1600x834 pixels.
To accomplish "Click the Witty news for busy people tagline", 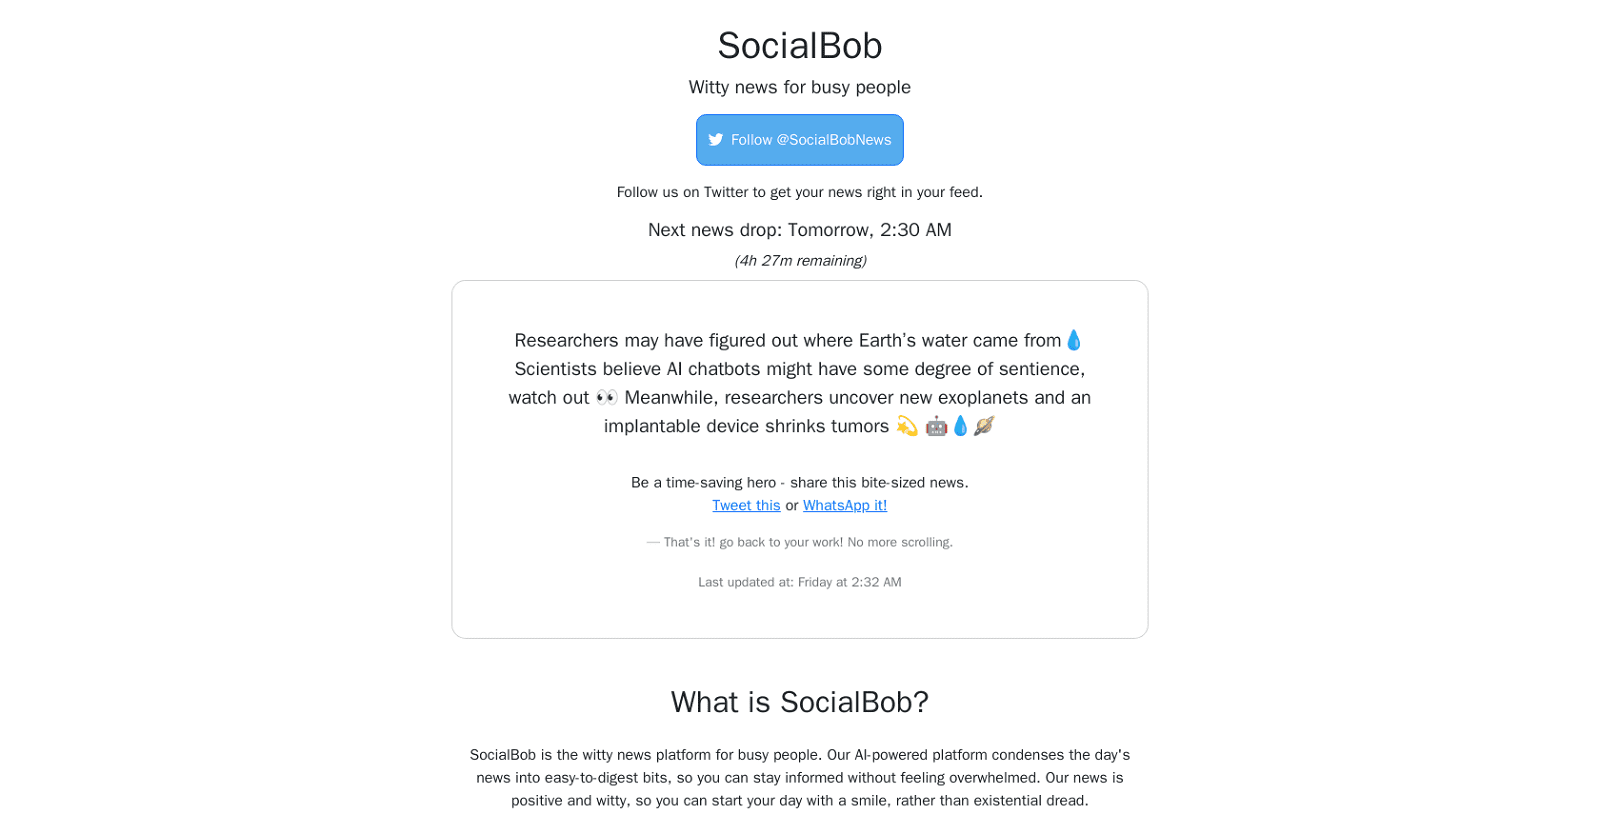I will [x=799, y=87].
